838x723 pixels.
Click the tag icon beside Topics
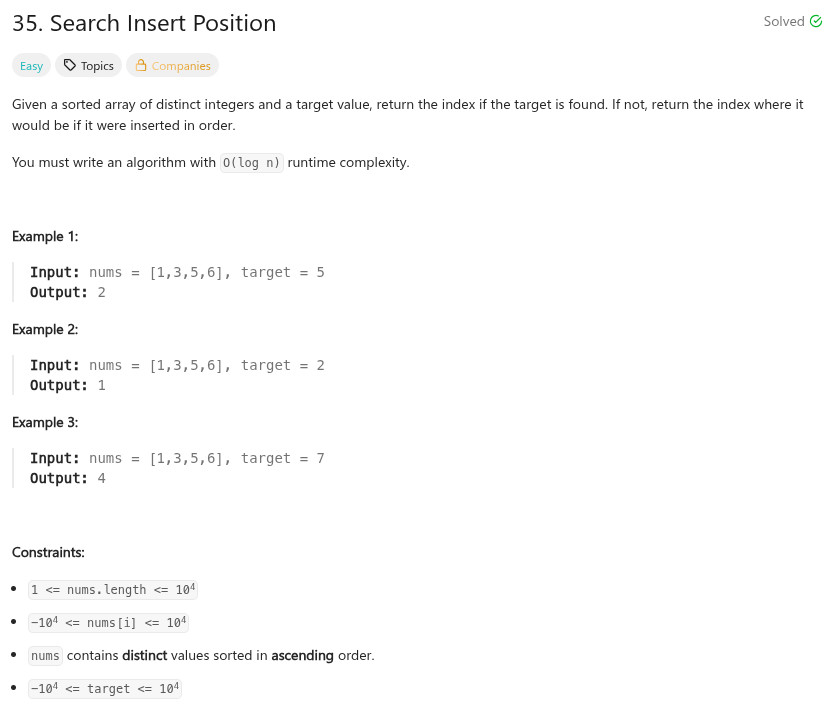click(x=69, y=66)
